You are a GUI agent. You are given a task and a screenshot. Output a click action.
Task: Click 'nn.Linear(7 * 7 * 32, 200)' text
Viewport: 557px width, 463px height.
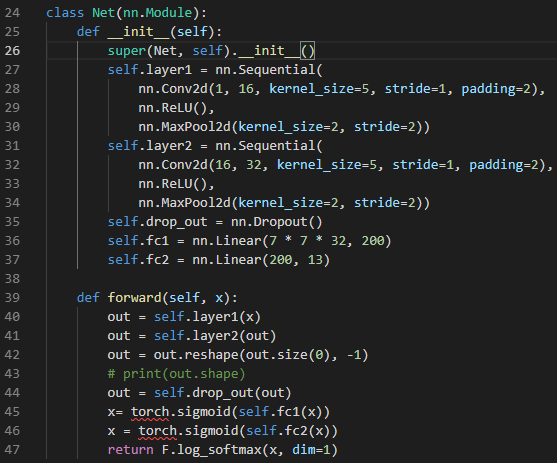coord(292,241)
